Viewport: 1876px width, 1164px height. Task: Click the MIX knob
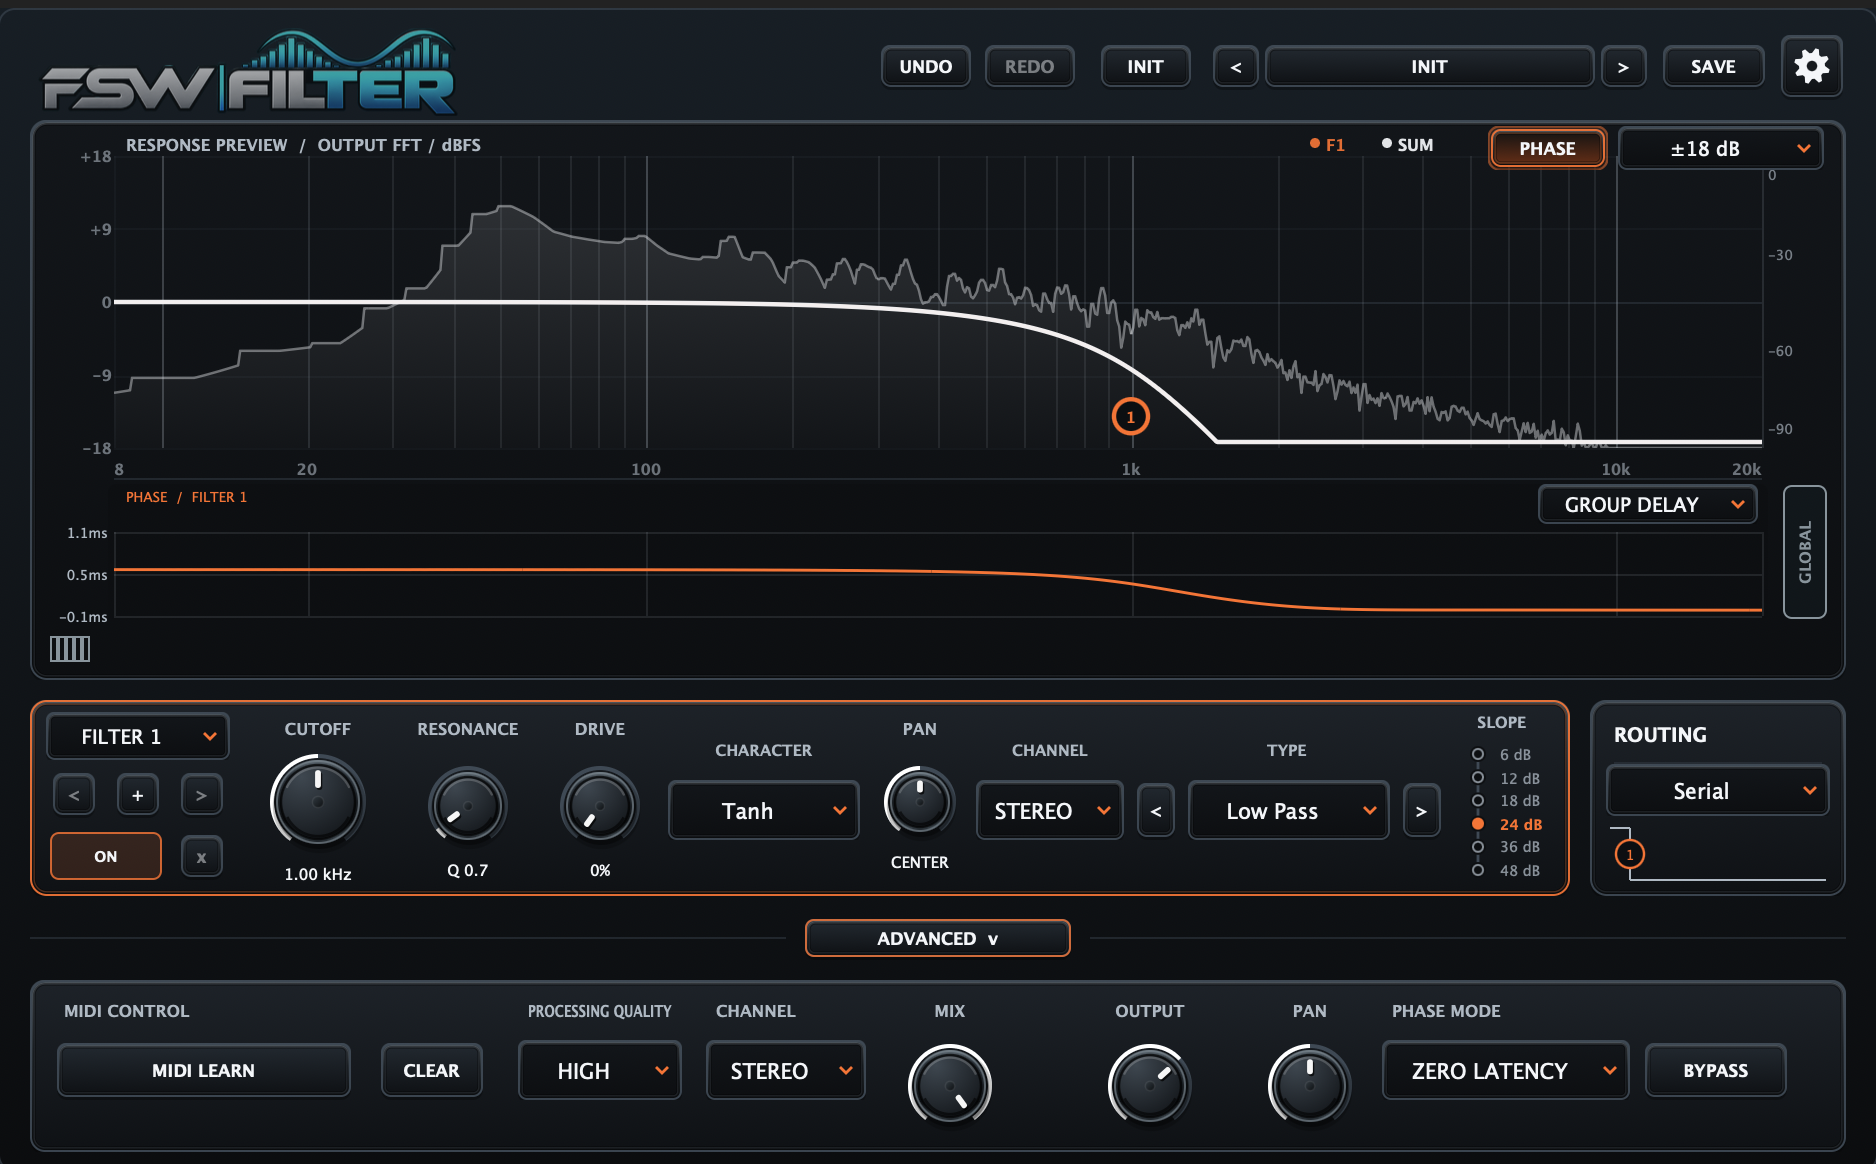950,1086
